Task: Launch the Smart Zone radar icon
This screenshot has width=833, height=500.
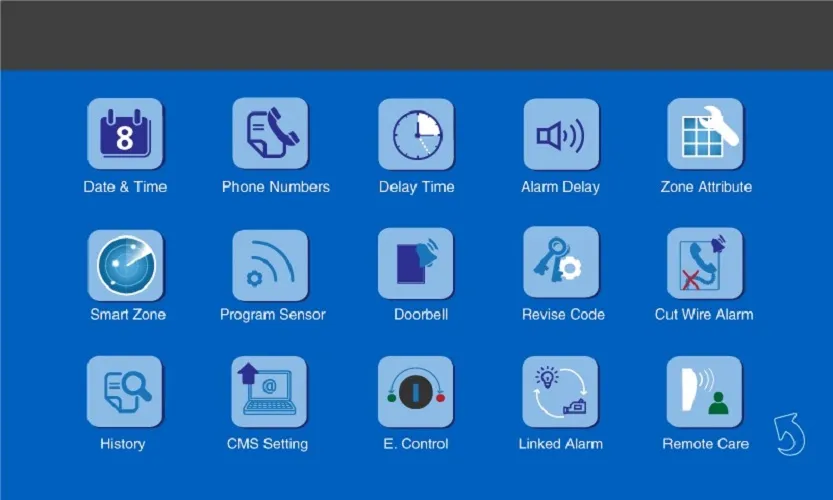Action: (x=125, y=264)
